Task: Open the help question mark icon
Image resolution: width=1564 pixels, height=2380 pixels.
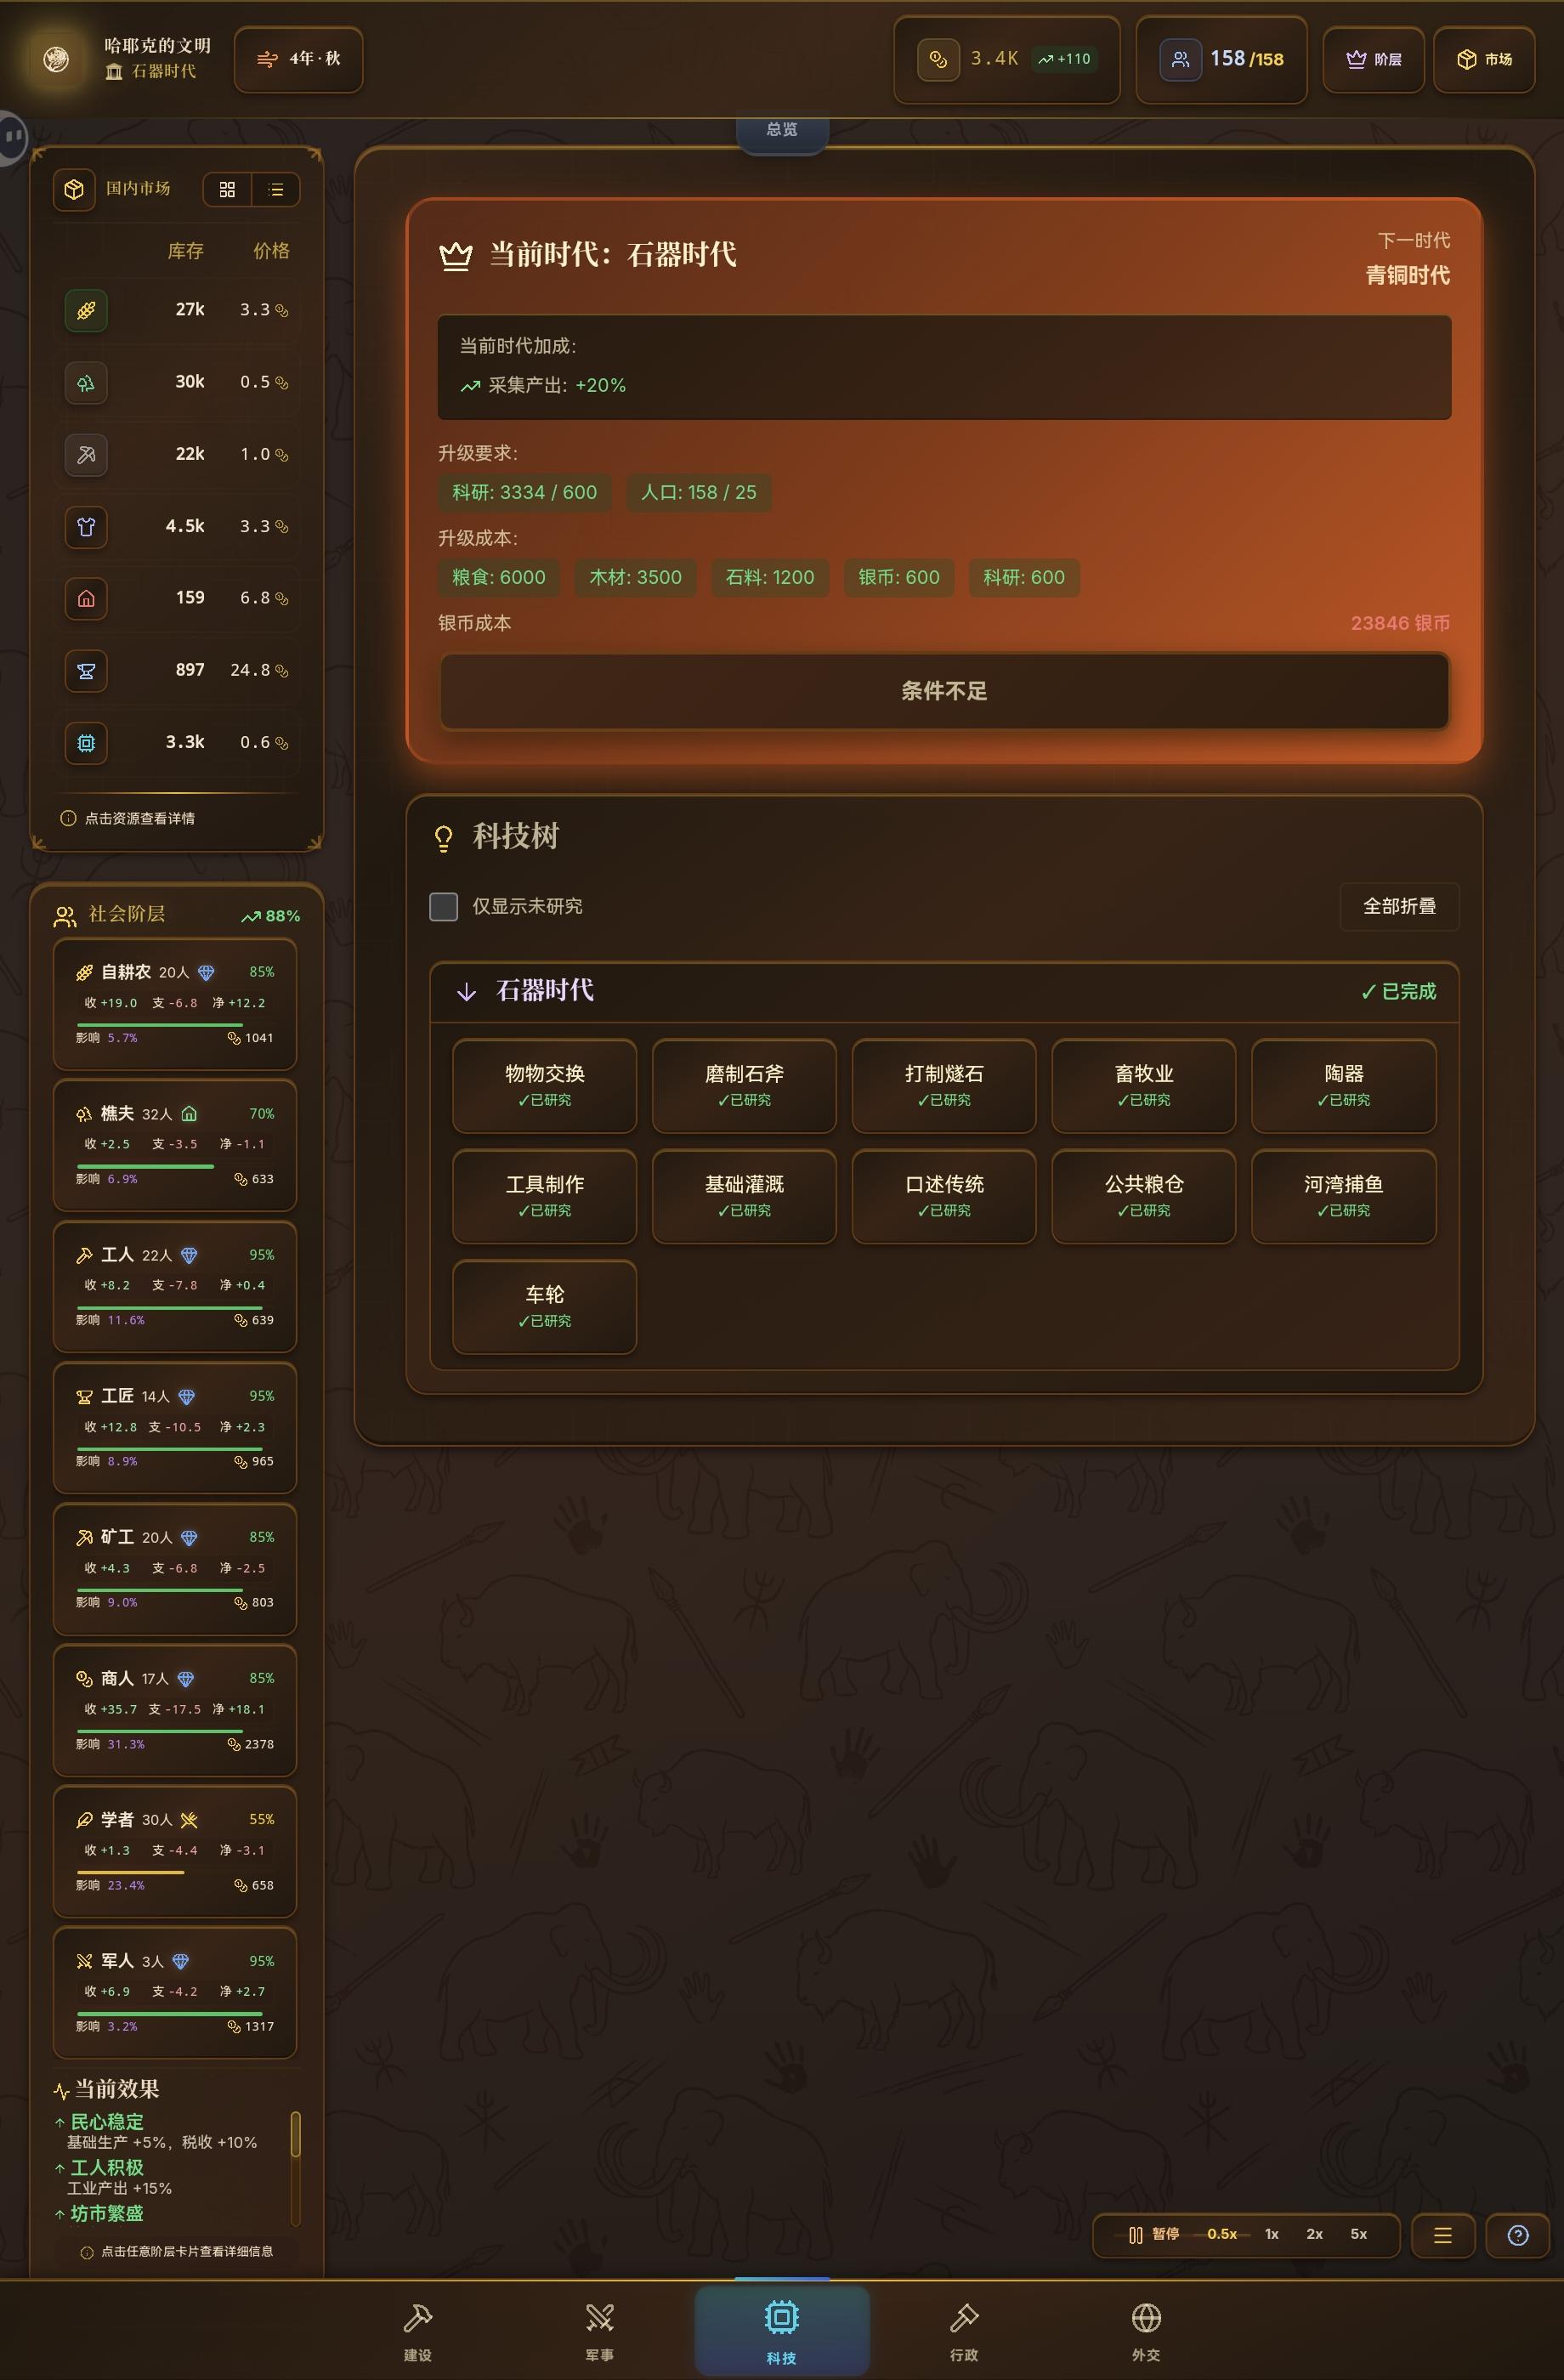Action: click(1518, 2235)
